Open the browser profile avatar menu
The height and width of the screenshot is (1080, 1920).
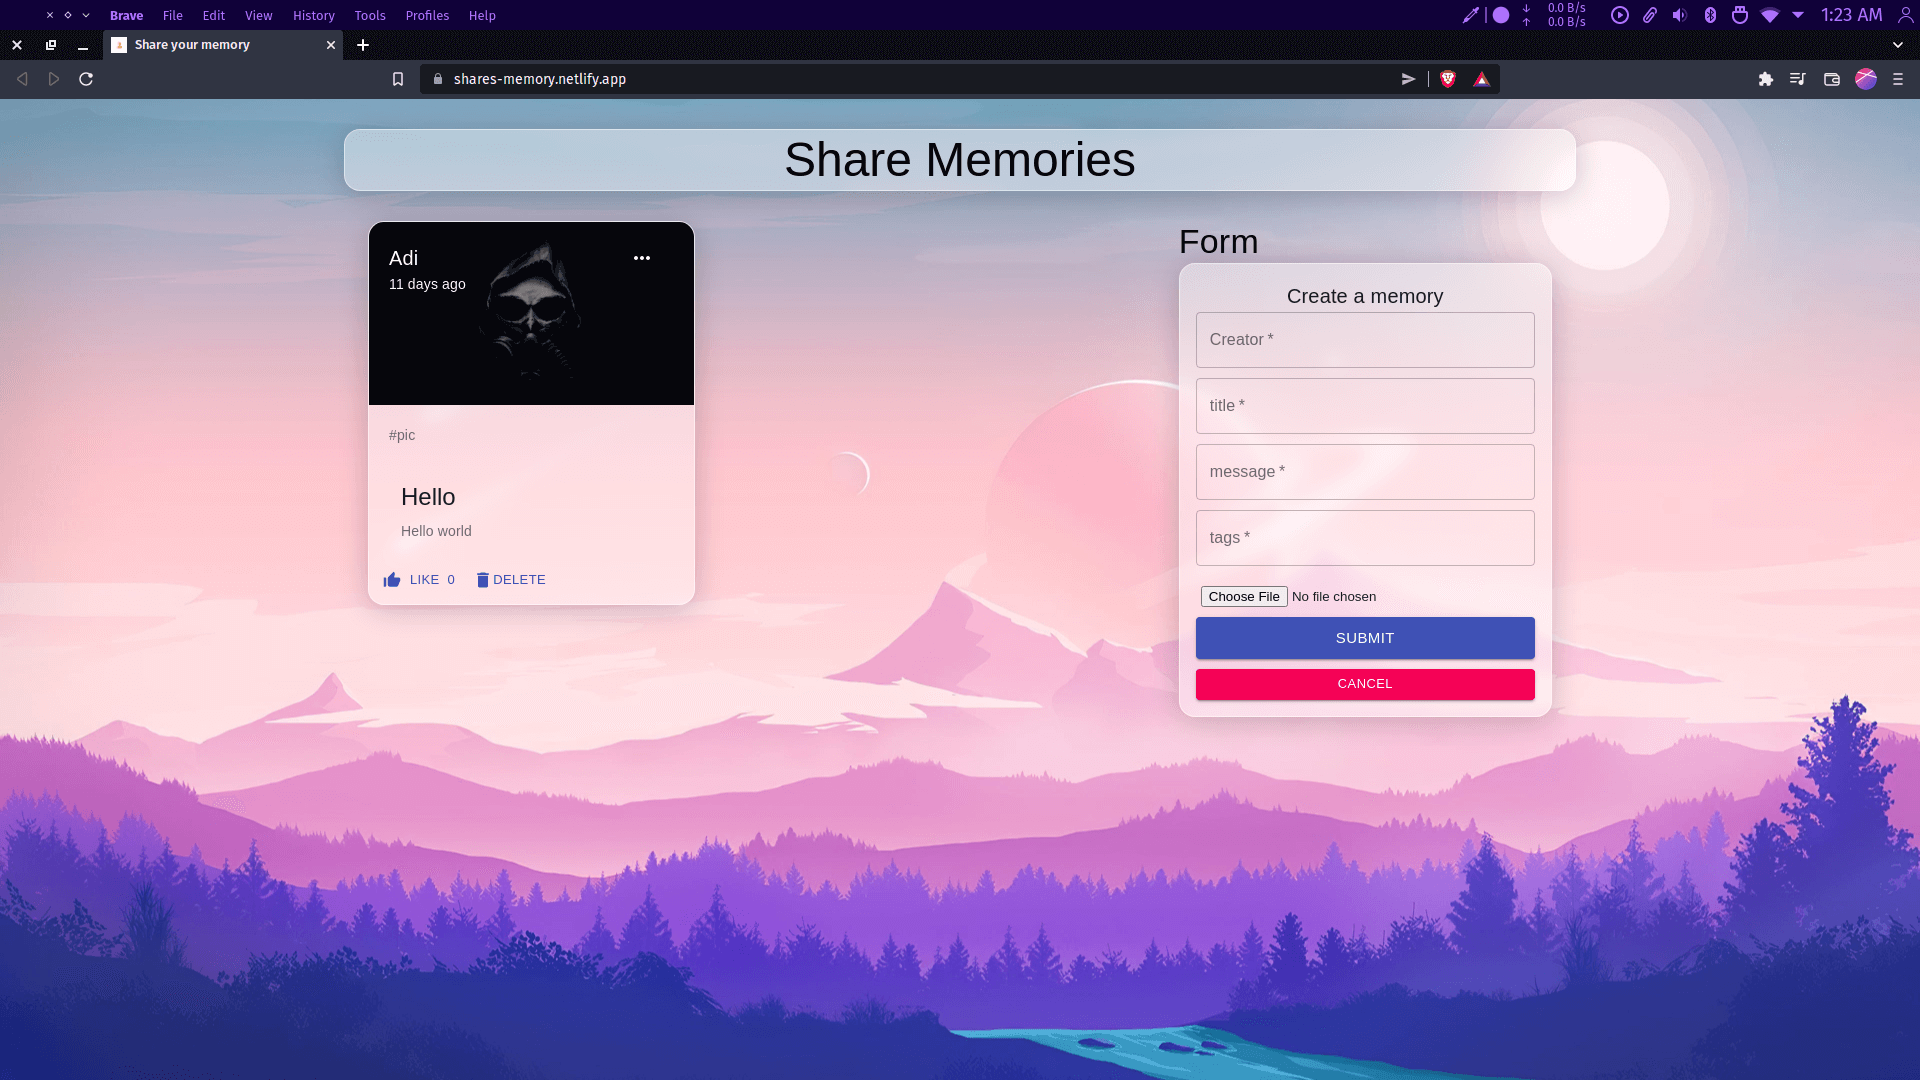[1866, 79]
